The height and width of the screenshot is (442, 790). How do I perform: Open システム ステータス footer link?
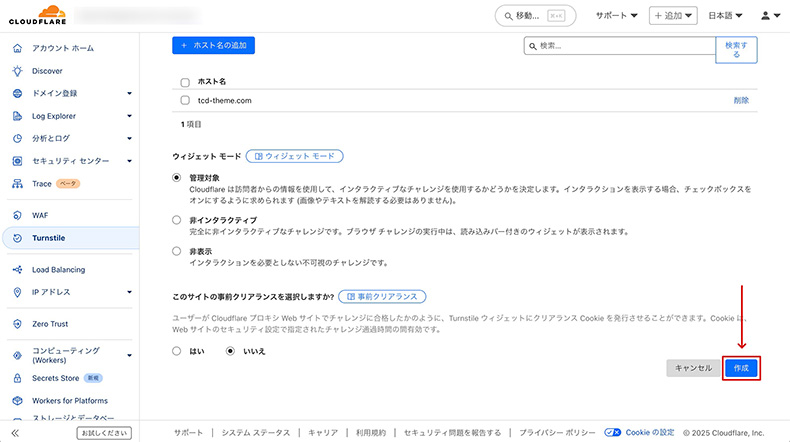click(255, 432)
